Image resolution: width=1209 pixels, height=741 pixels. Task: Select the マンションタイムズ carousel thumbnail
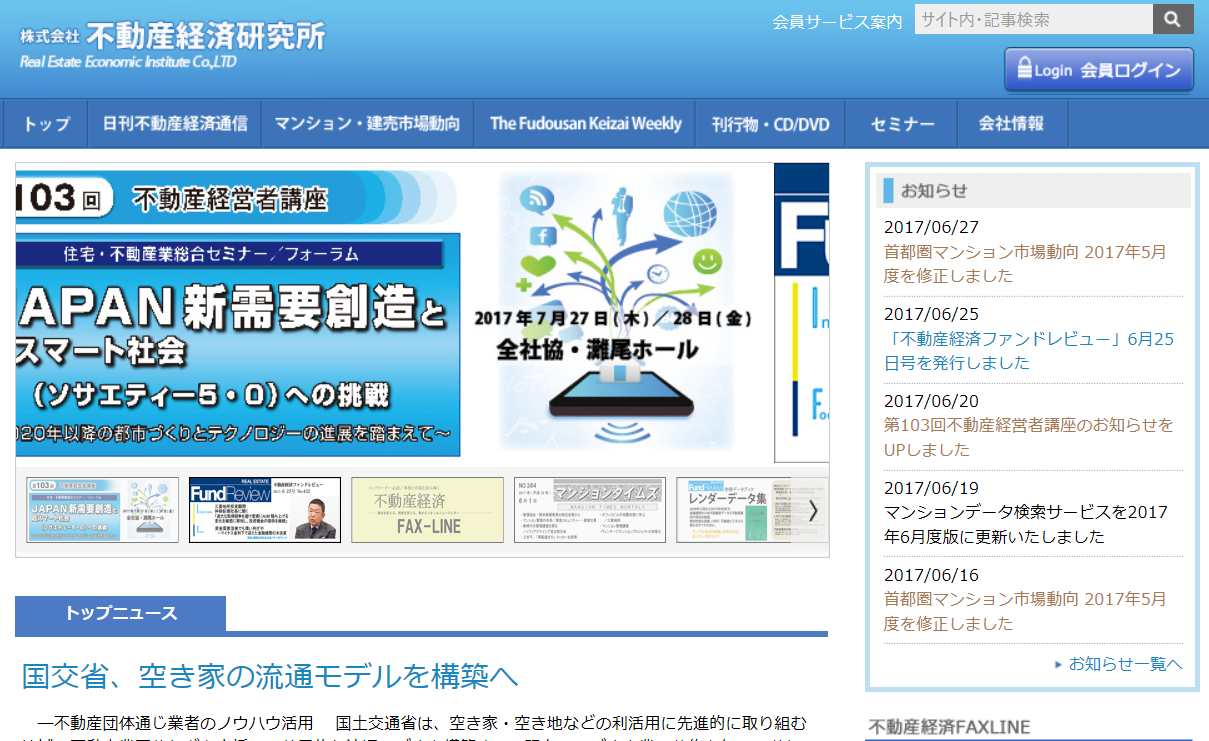click(590, 510)
